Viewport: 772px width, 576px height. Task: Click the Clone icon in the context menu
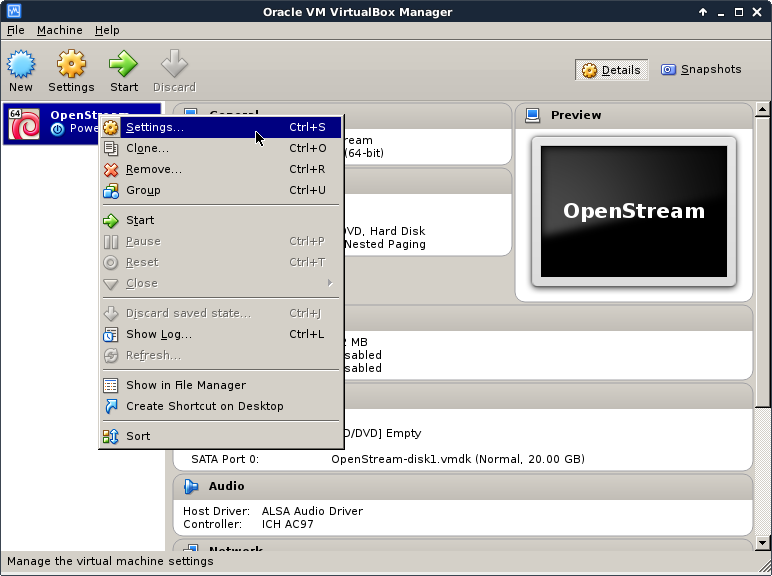point(111,148)
